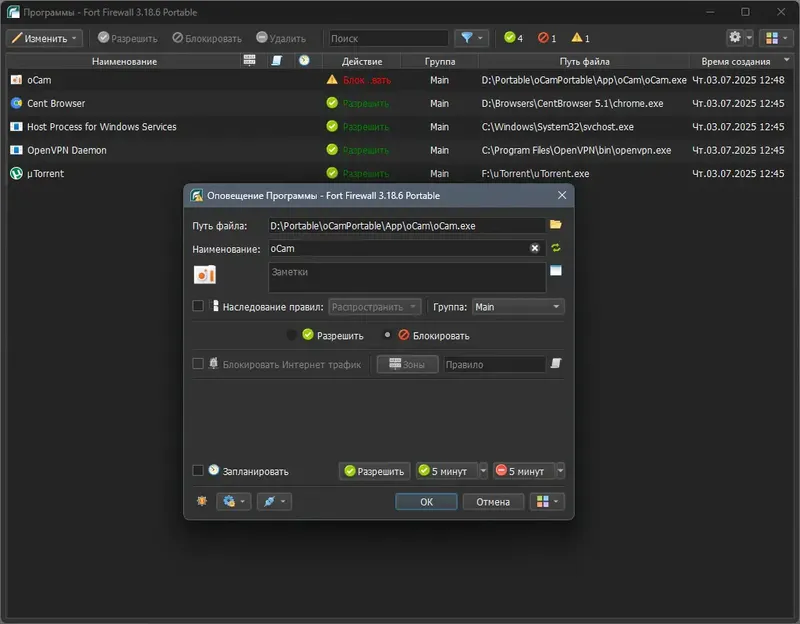Confirm with the OK button

point(426,502)
